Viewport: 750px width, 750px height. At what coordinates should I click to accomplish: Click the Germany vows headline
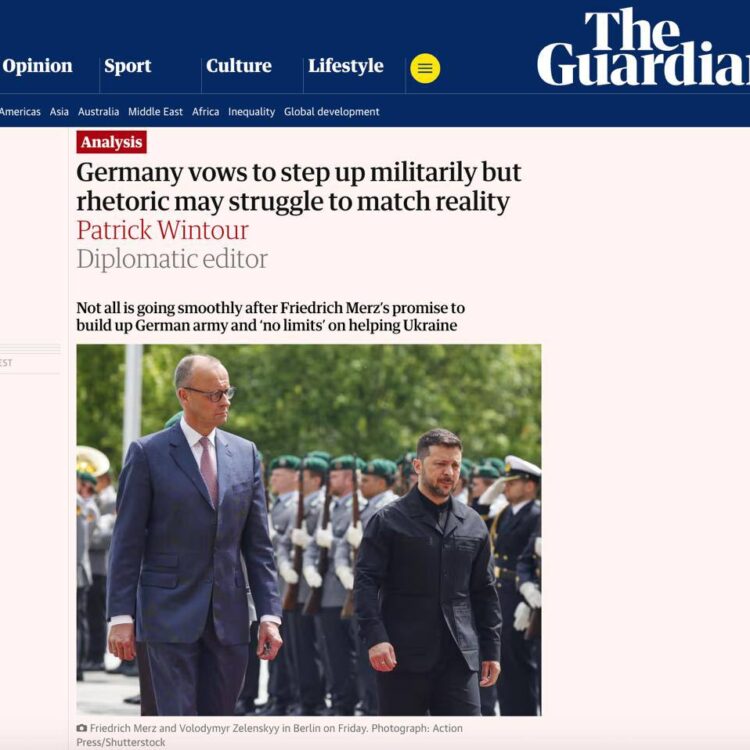(298, 187)
